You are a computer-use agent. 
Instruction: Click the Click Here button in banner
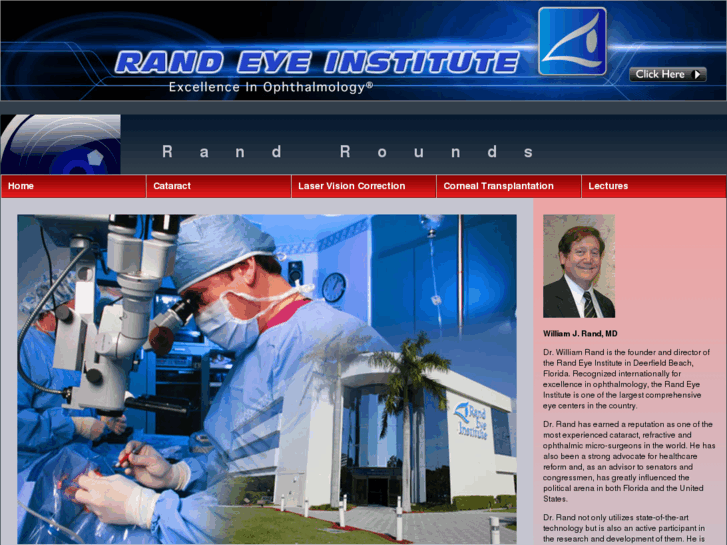pyautogui.click(x=668, y=74)
